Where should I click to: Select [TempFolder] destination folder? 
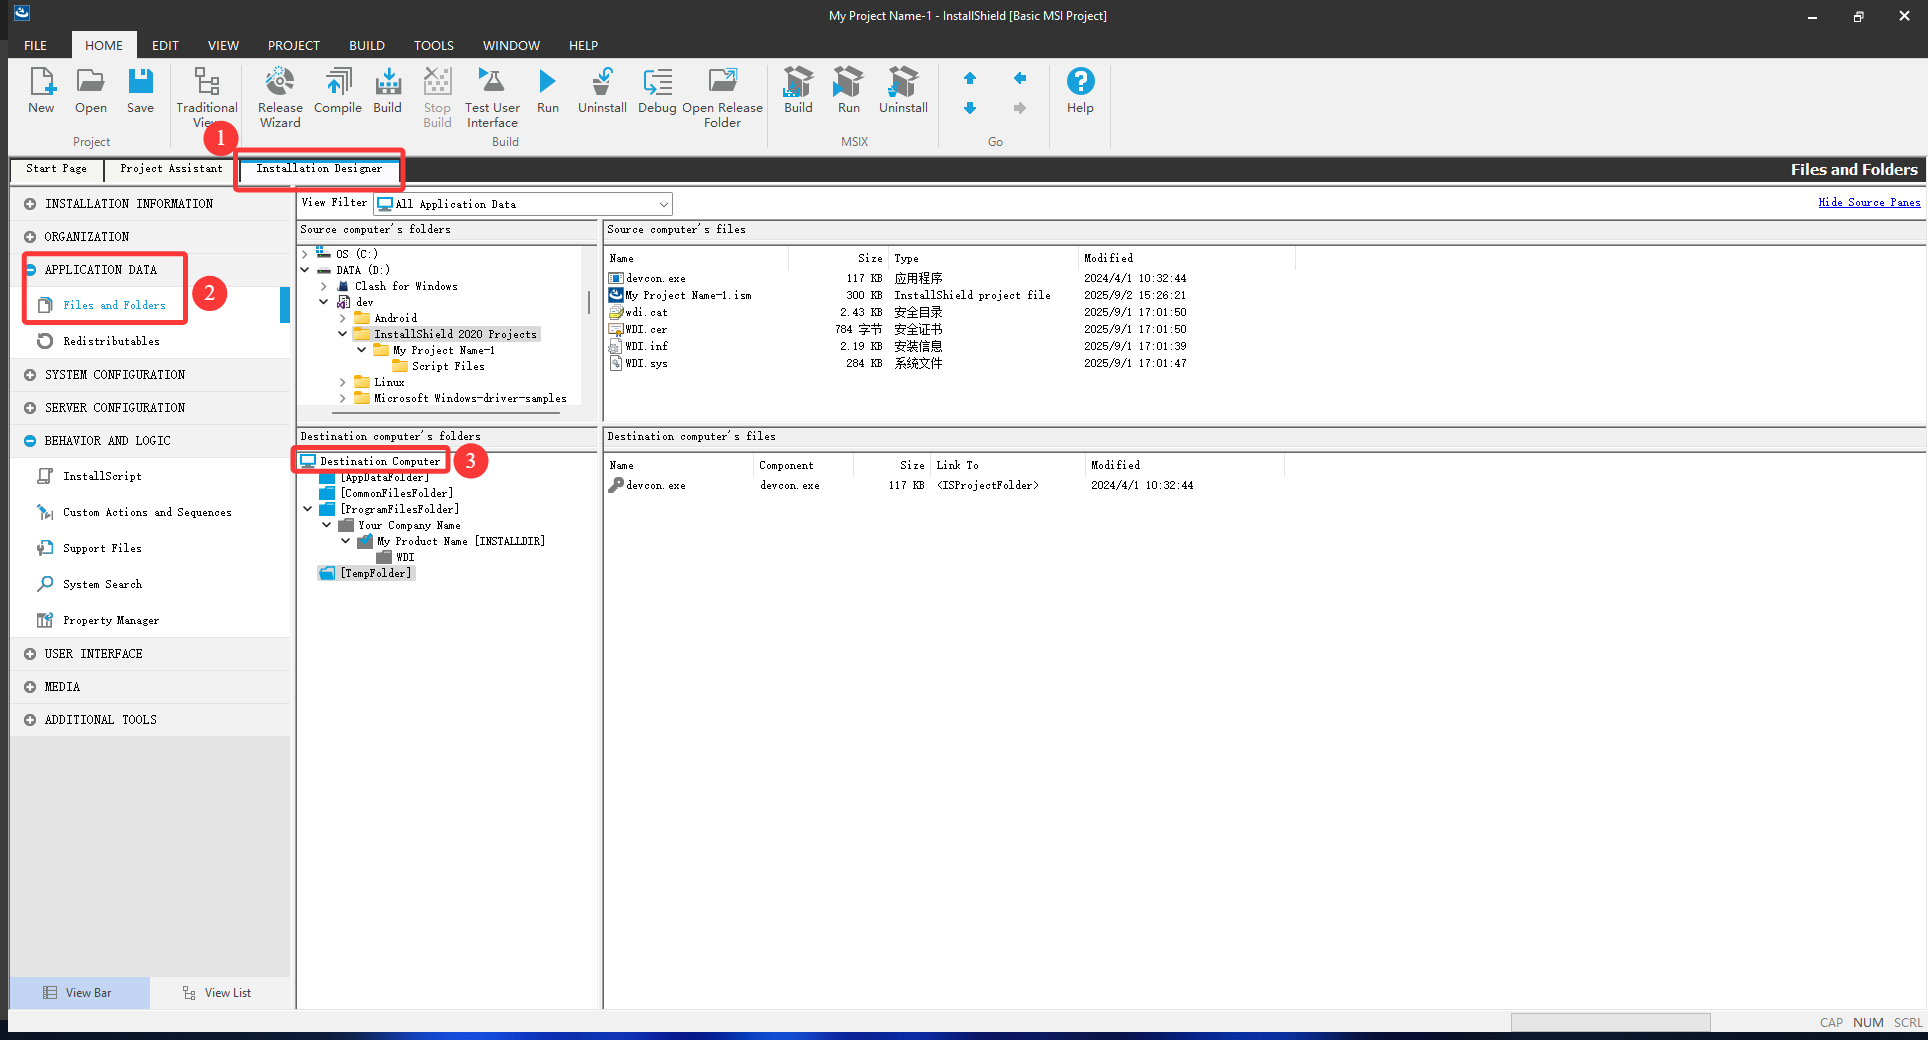tap(375, 573)
